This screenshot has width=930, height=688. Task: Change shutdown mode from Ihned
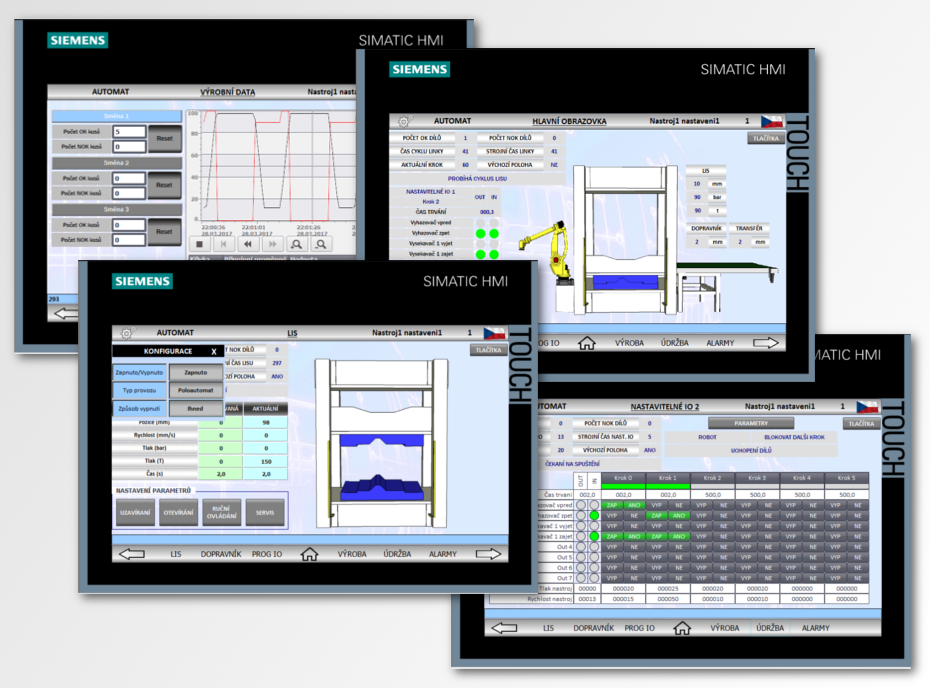[196, 408]
